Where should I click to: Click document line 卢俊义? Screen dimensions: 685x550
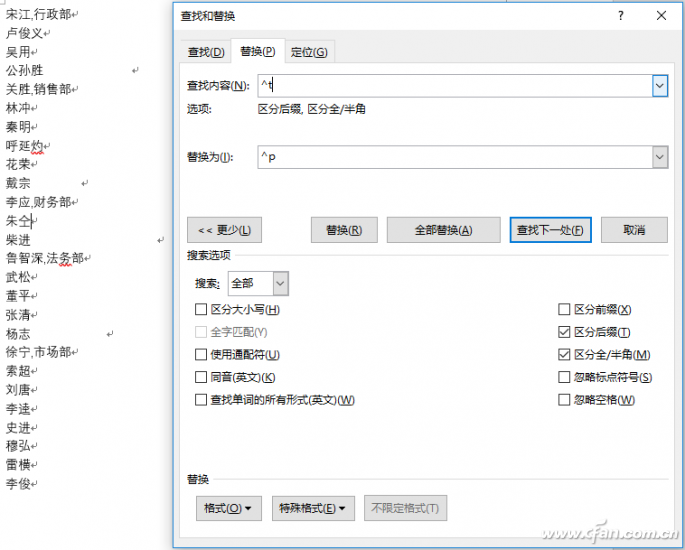pyautogui.click(x=24, y=33)
